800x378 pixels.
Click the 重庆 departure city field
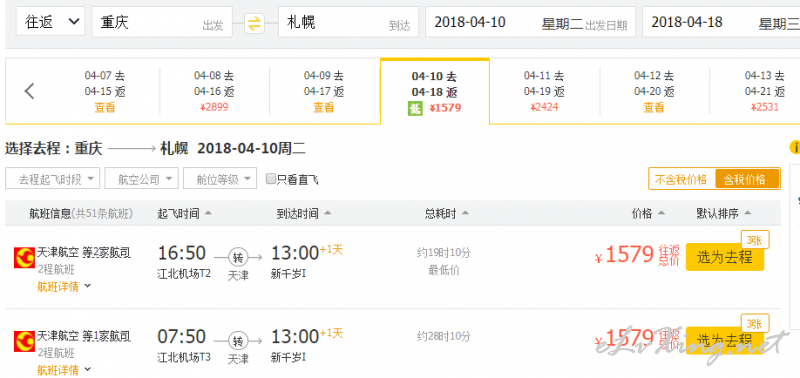[162, 22]
